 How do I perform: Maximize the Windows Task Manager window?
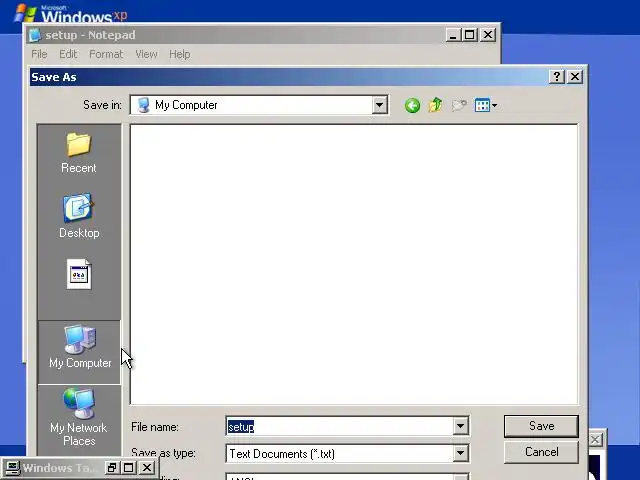(x=129, y=468)
